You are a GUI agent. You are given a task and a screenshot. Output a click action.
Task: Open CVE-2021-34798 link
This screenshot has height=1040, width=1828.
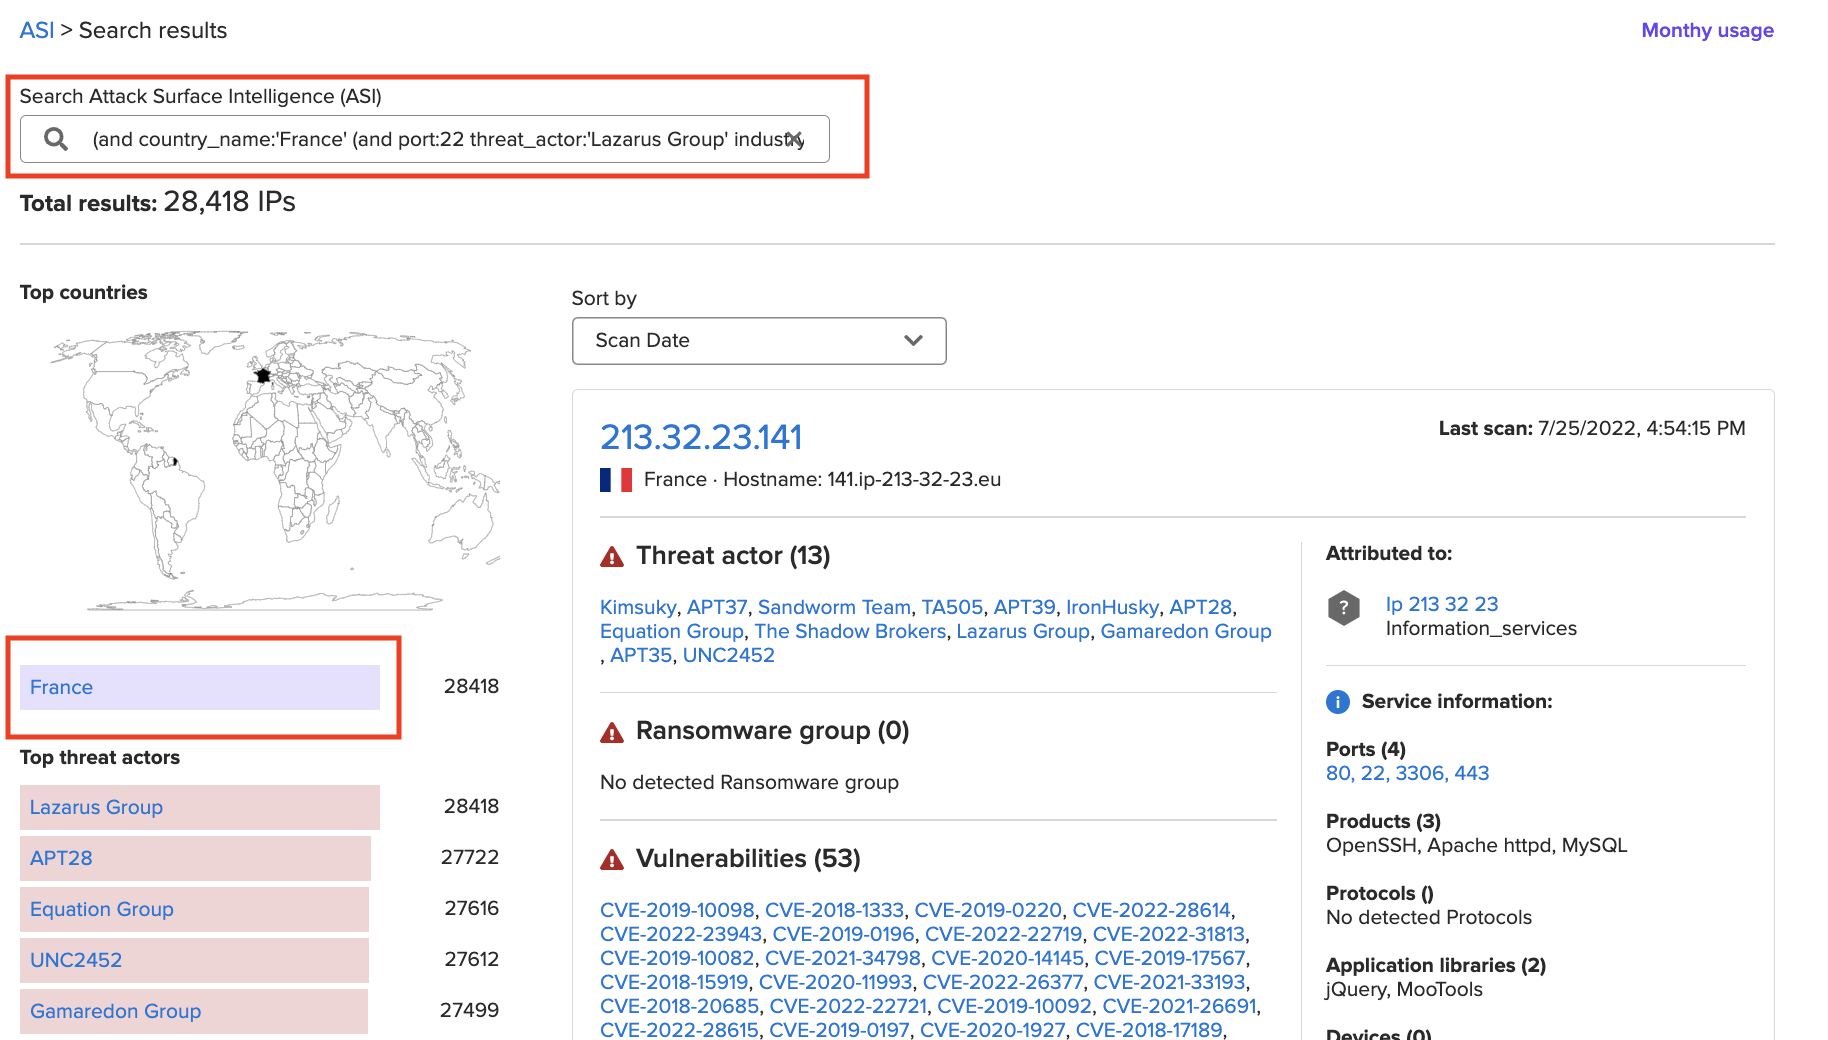point(843,958)
